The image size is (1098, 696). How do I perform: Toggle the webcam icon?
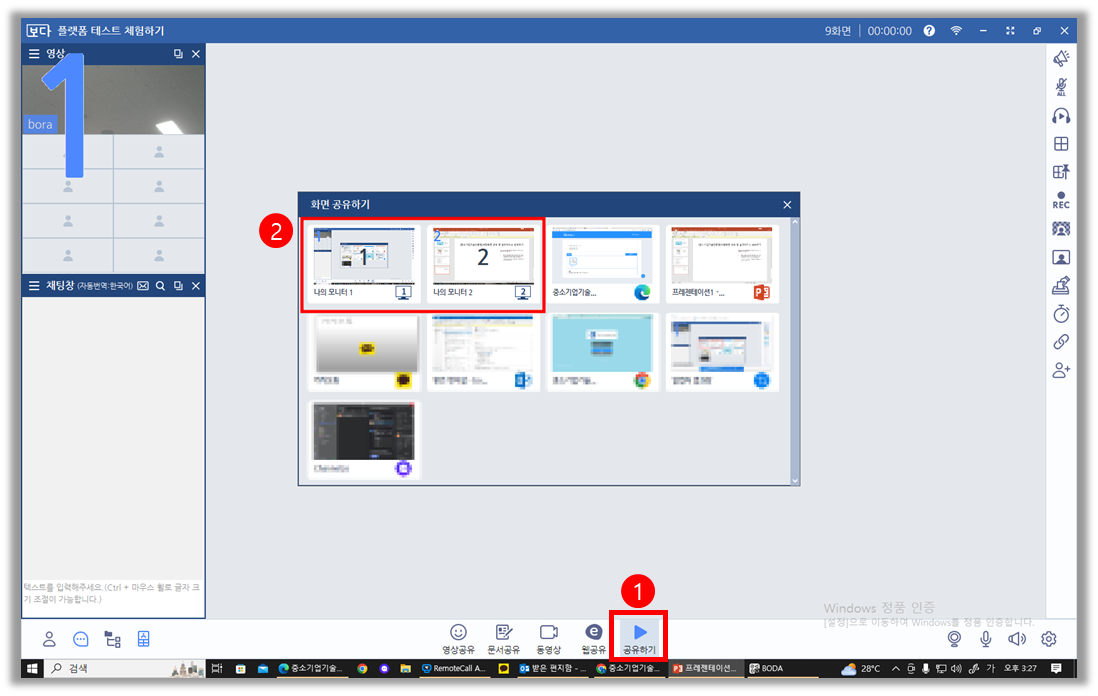[954, 639]
